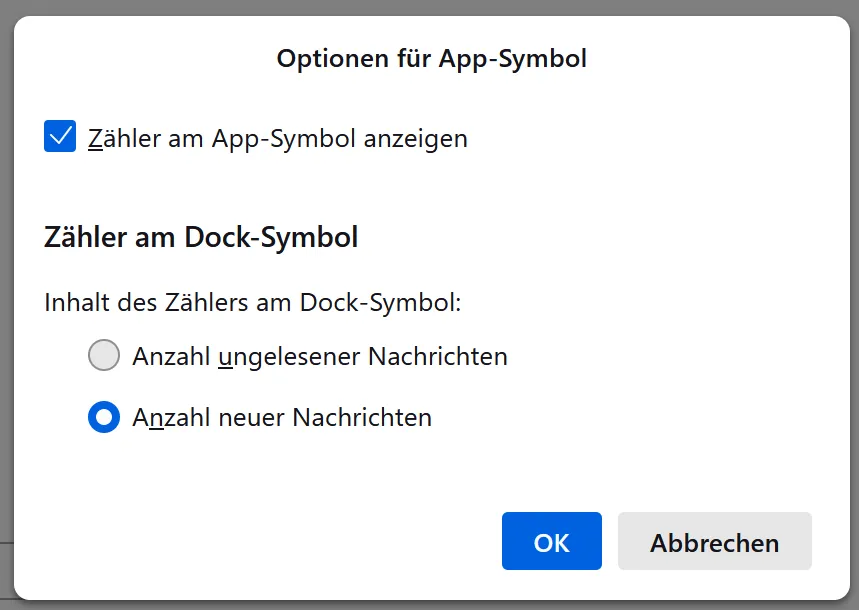The width and height of the screenshot is (859, 610).
Task: Click the 'Inhalt des Zählers am Dock-Symbol:' label
Action: click(x=253, y=303)
